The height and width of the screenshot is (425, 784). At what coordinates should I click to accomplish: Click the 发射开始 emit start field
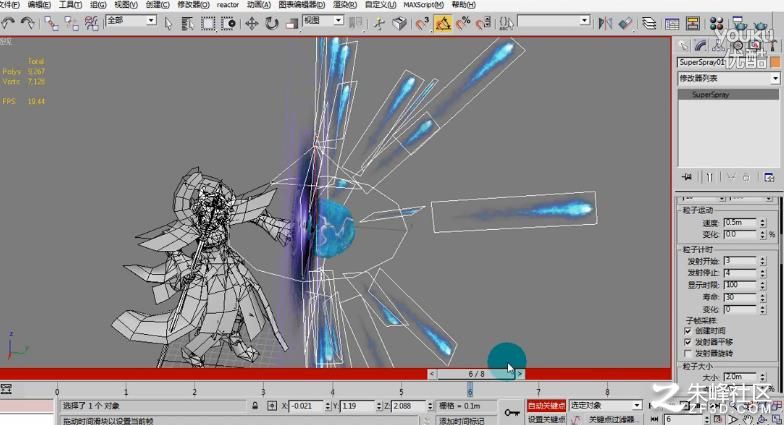point(740,261)
